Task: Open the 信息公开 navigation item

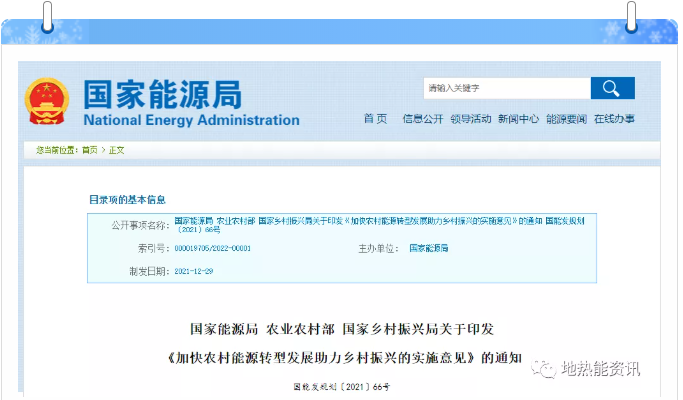Action: click(422, 119)
